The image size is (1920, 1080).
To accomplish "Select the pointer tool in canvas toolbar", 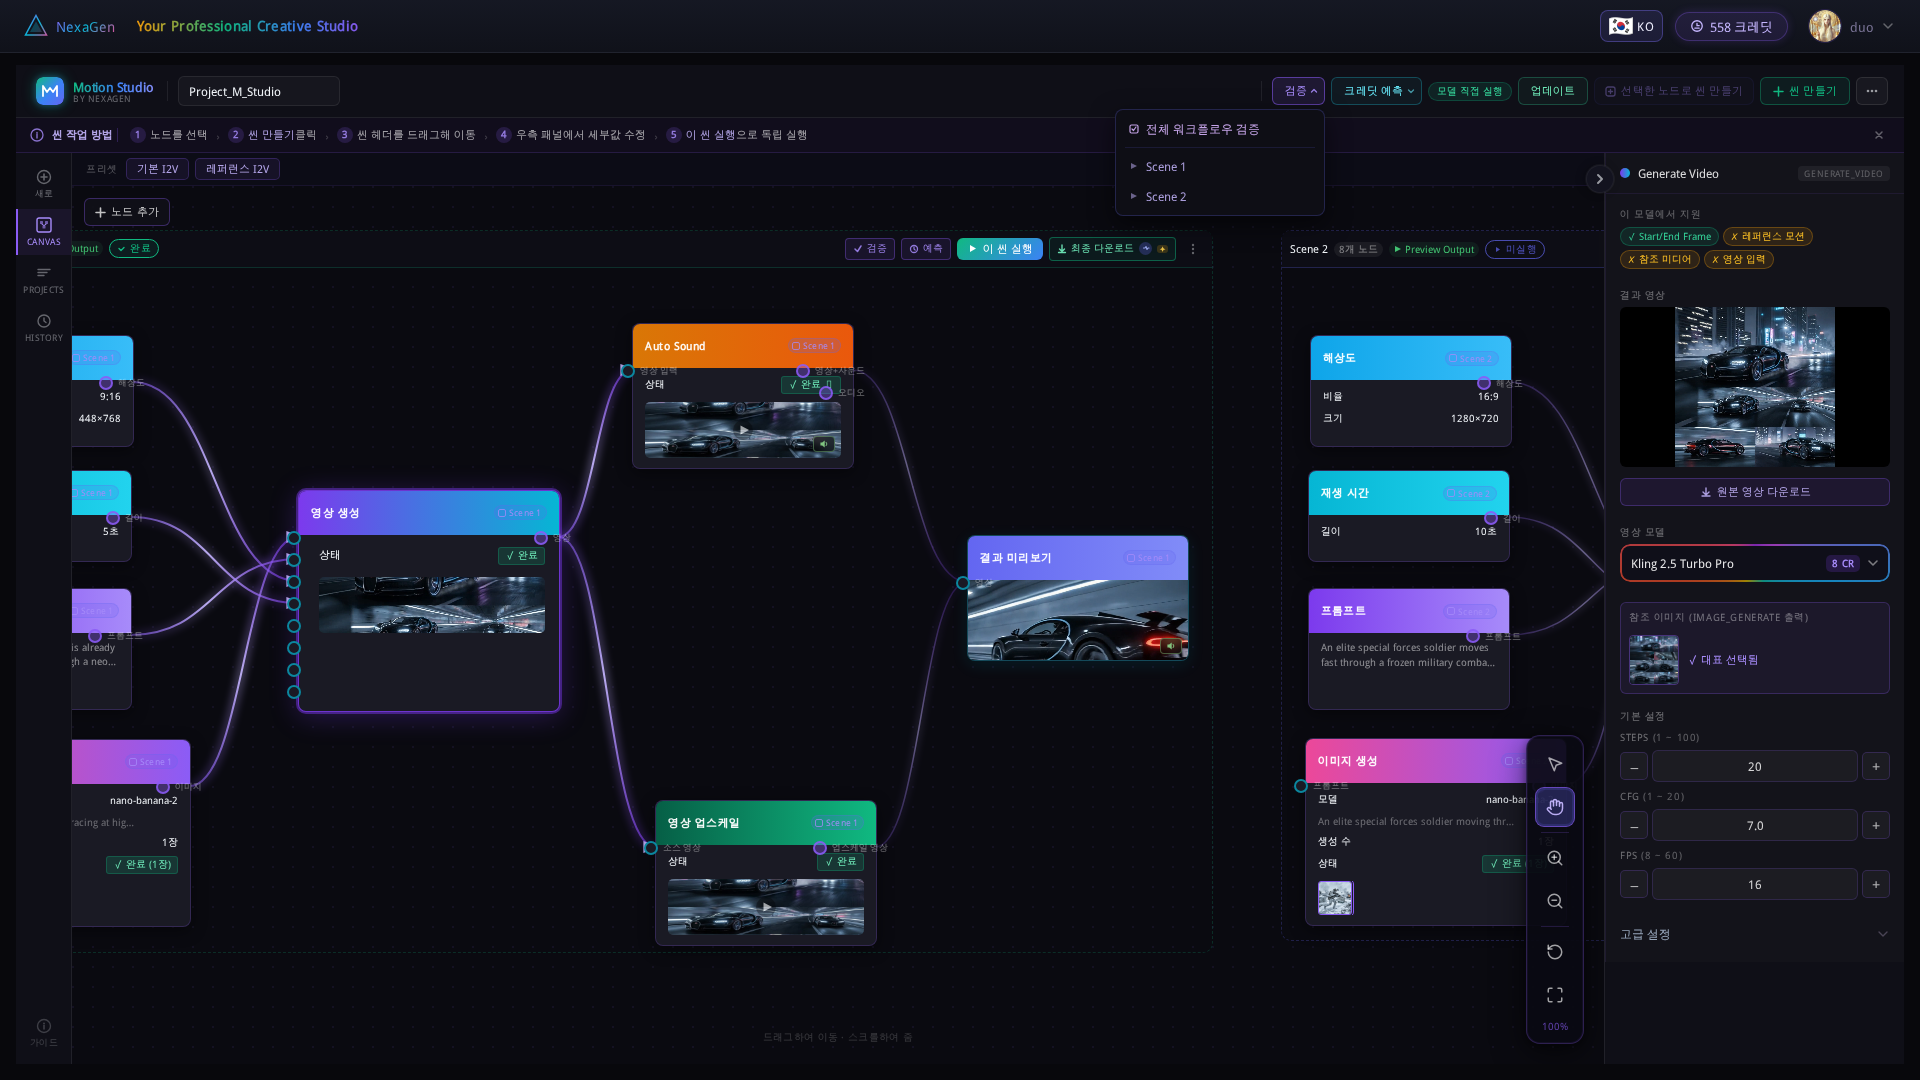I will [x=1555, y=764].
